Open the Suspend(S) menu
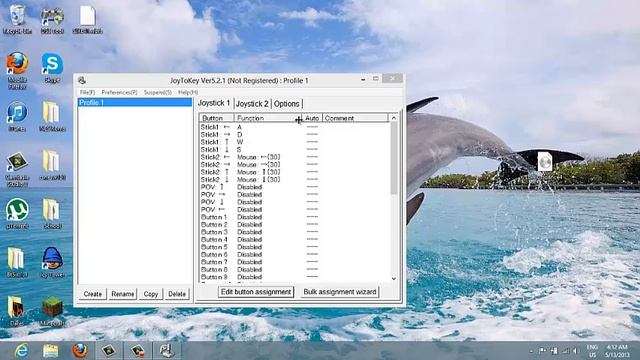Image resolution: width=640 pixels, height=360 pixels. pos(158,93)
